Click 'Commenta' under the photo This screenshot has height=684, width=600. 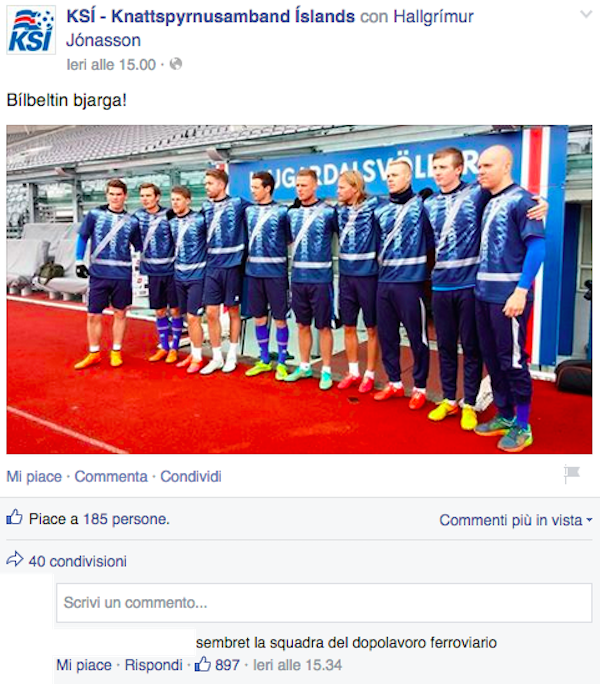click(111, 476)
